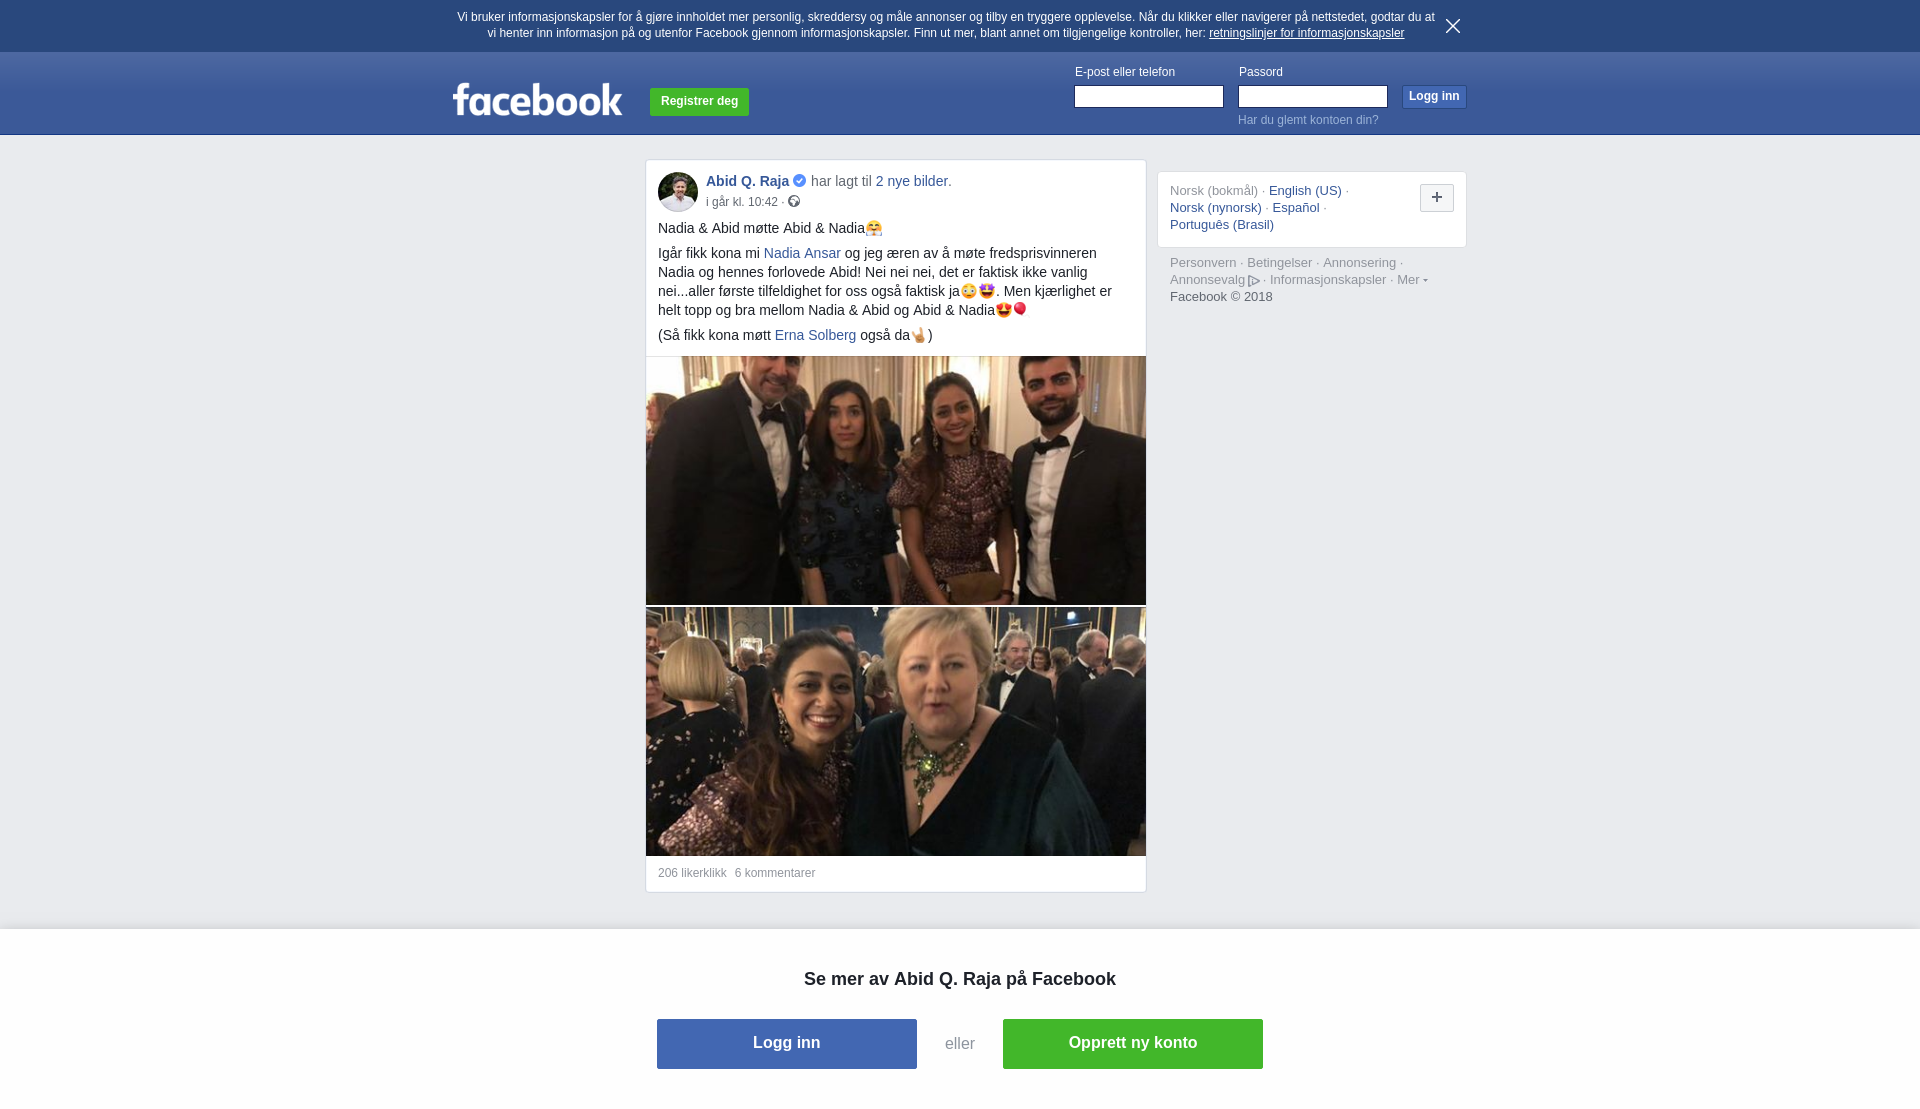Viewport: 1920px width, 1109px height.
Task: Open the 2 nye bilder link
Action: [912, 181]
